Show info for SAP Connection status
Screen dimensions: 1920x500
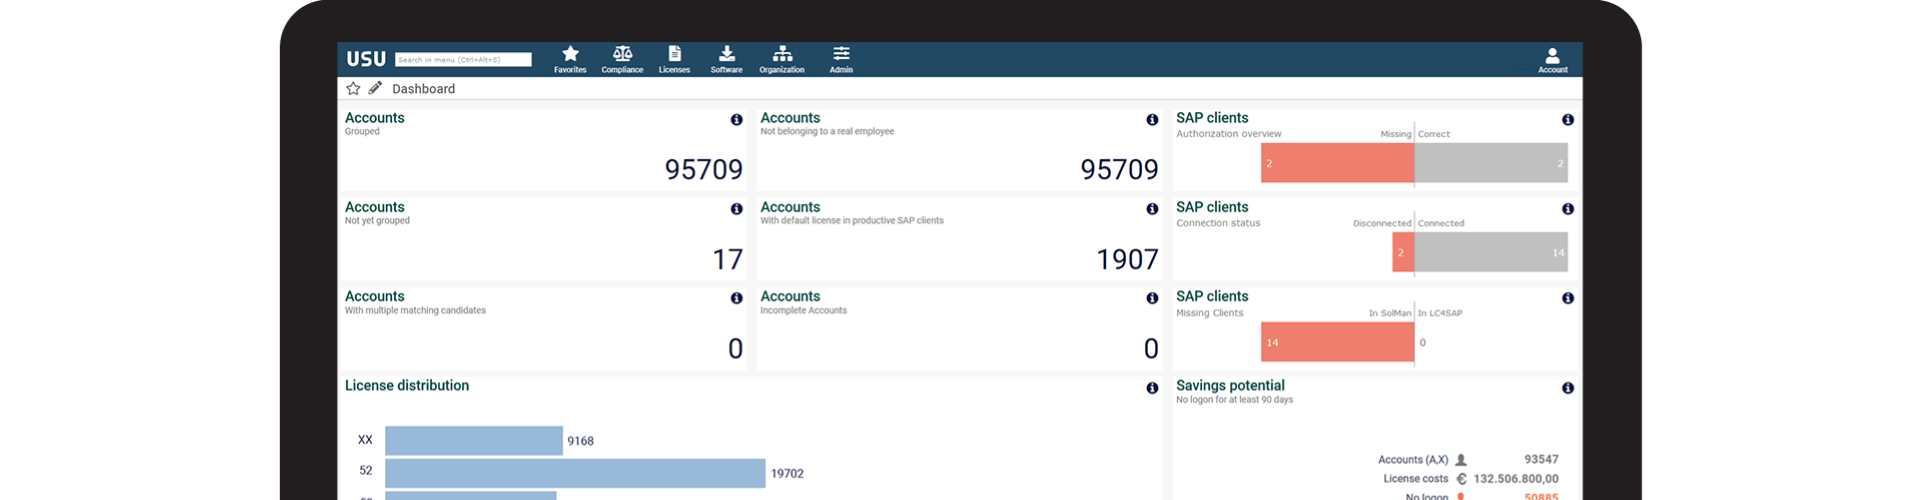(1567, 209)
